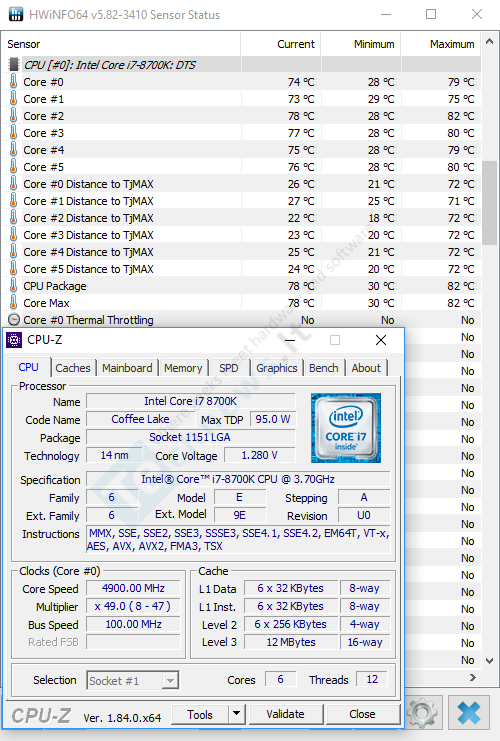Click the Core Voltage value 1.280 V
The height and width of the screenshot is (741, 500).
point(259,455)
